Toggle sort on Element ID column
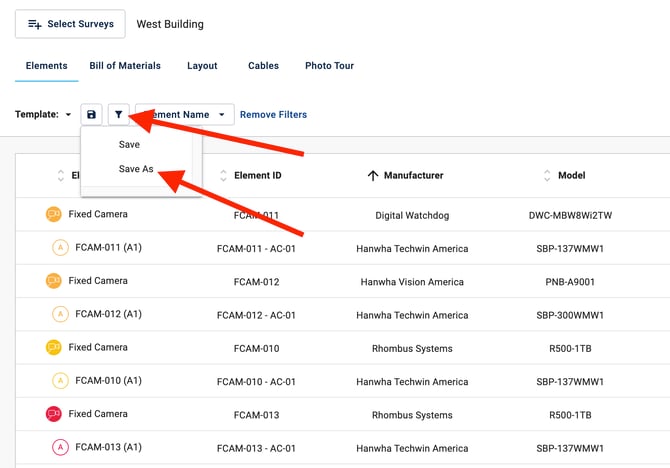The image size is (670, 468). tap(223, 176)
